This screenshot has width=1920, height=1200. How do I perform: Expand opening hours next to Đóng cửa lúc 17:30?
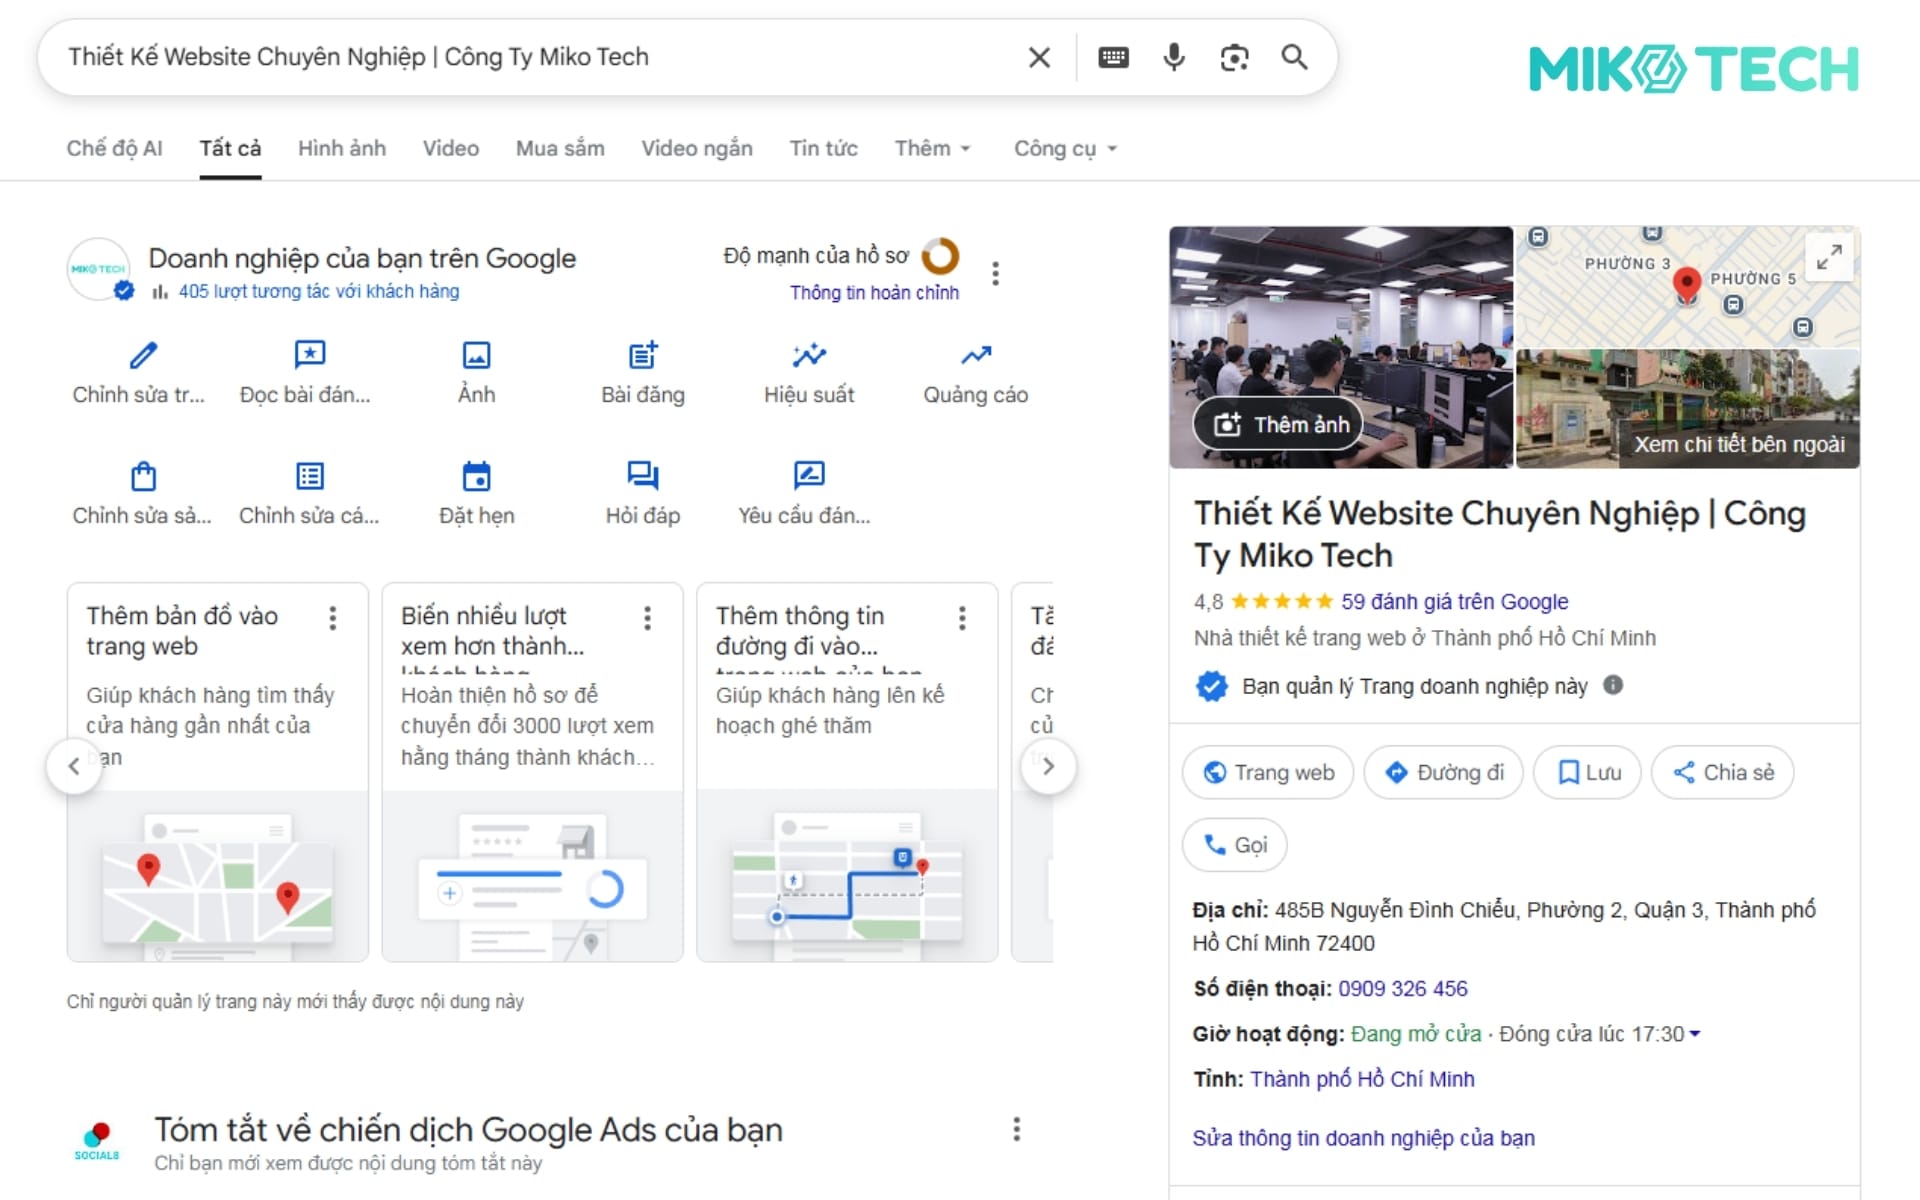click(1694, 1034)
